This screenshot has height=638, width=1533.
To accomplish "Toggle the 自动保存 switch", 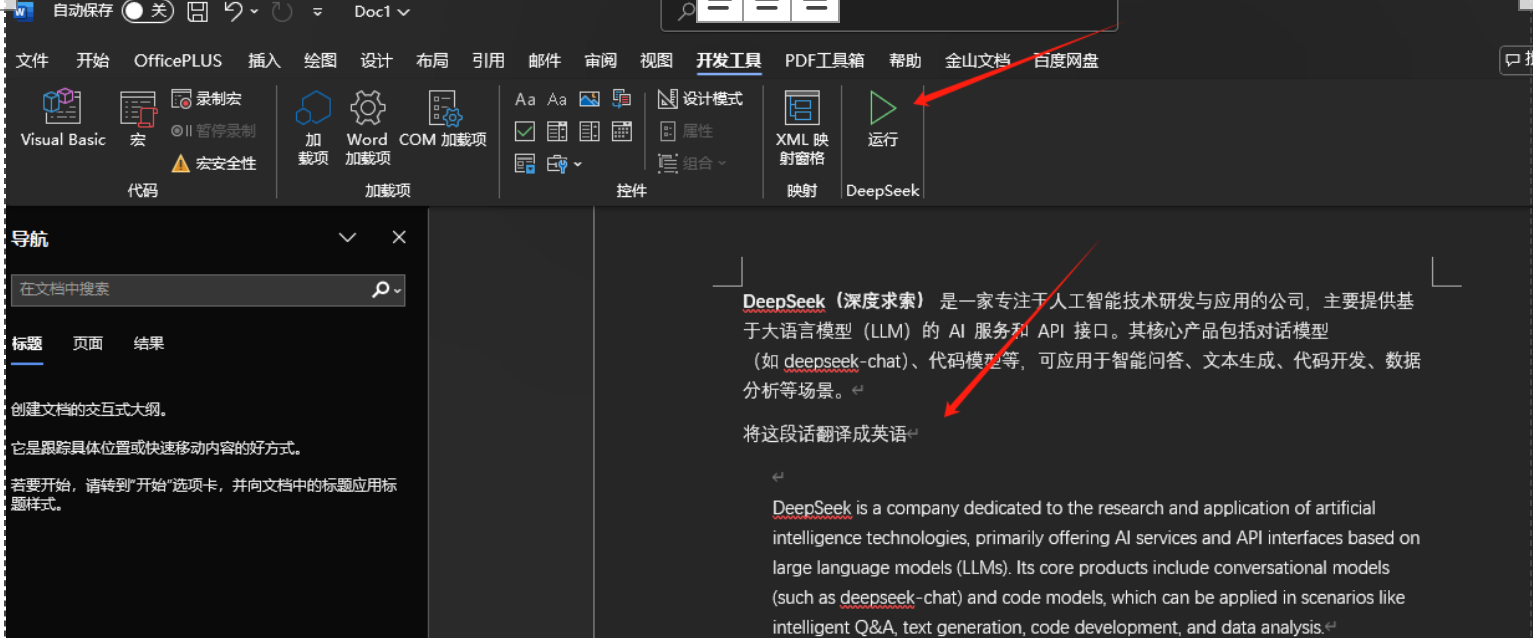I will click(x=146, y=12).
